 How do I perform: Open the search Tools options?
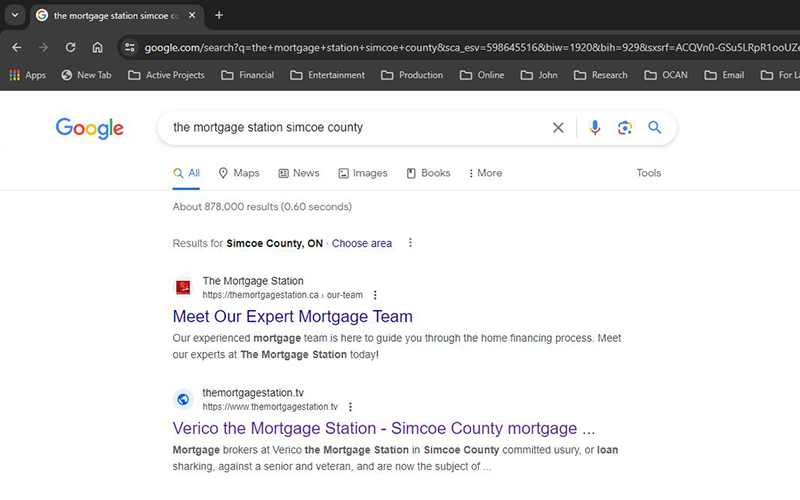click(648, 173)
